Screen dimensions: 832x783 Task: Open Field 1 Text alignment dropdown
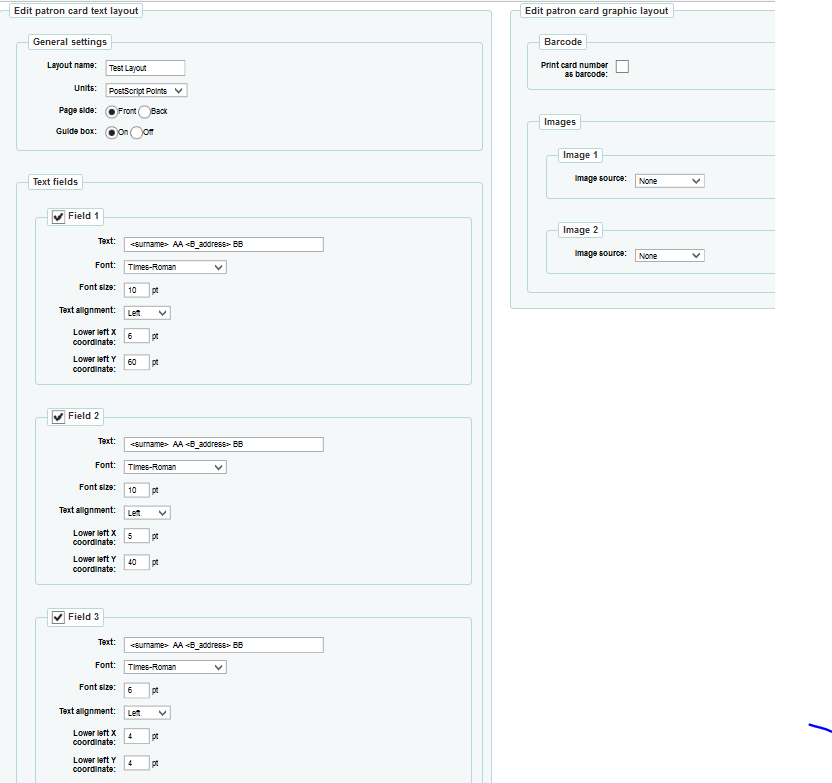click(147, 313)
